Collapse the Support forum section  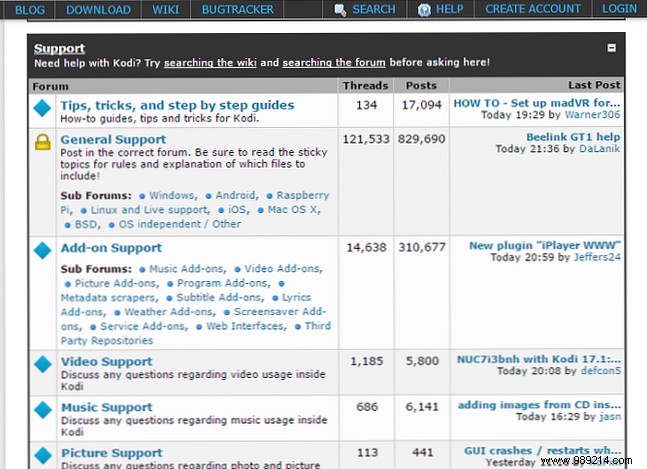point(612,48)
